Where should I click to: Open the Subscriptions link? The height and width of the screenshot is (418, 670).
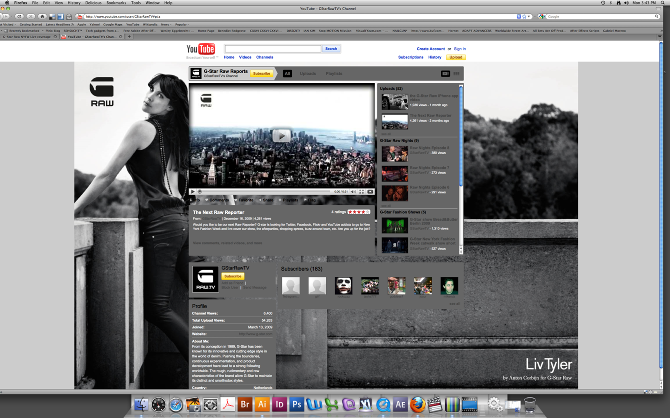tap(411, 57)
